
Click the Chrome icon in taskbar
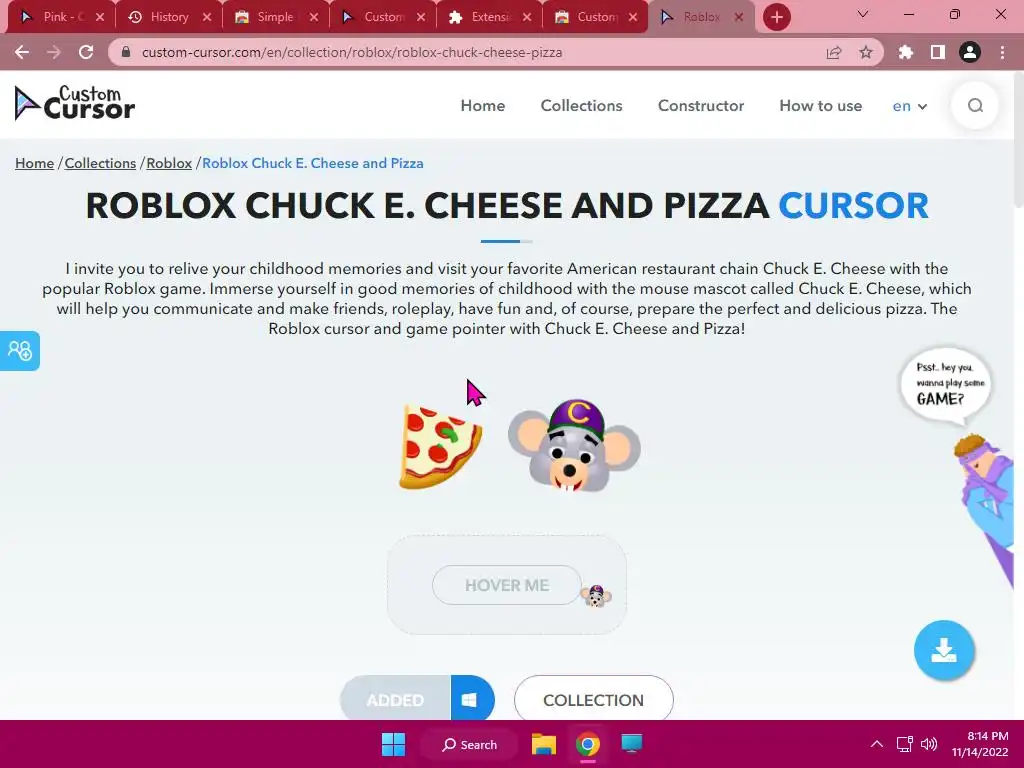pos(588,744)
